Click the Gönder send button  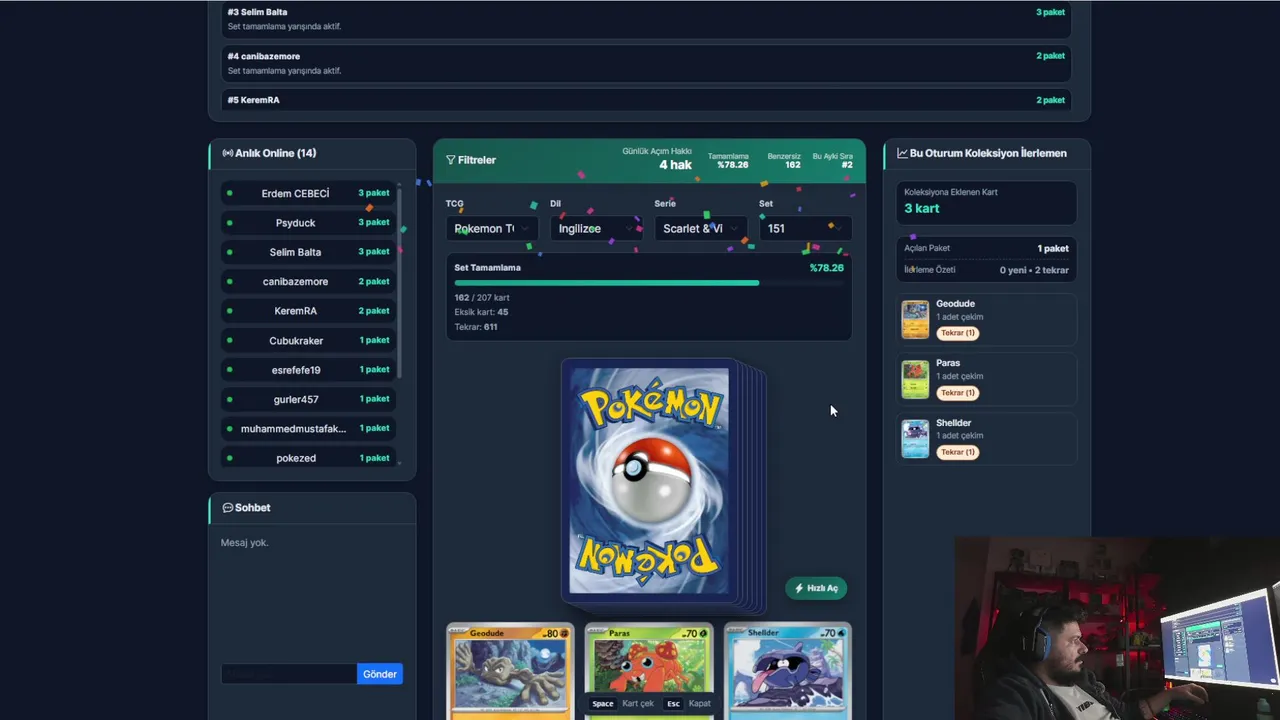click(x=379, y=674)
